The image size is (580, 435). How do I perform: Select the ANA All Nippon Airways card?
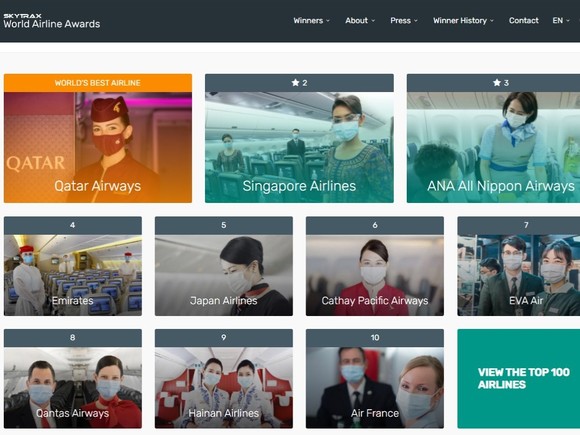[493, 138]
